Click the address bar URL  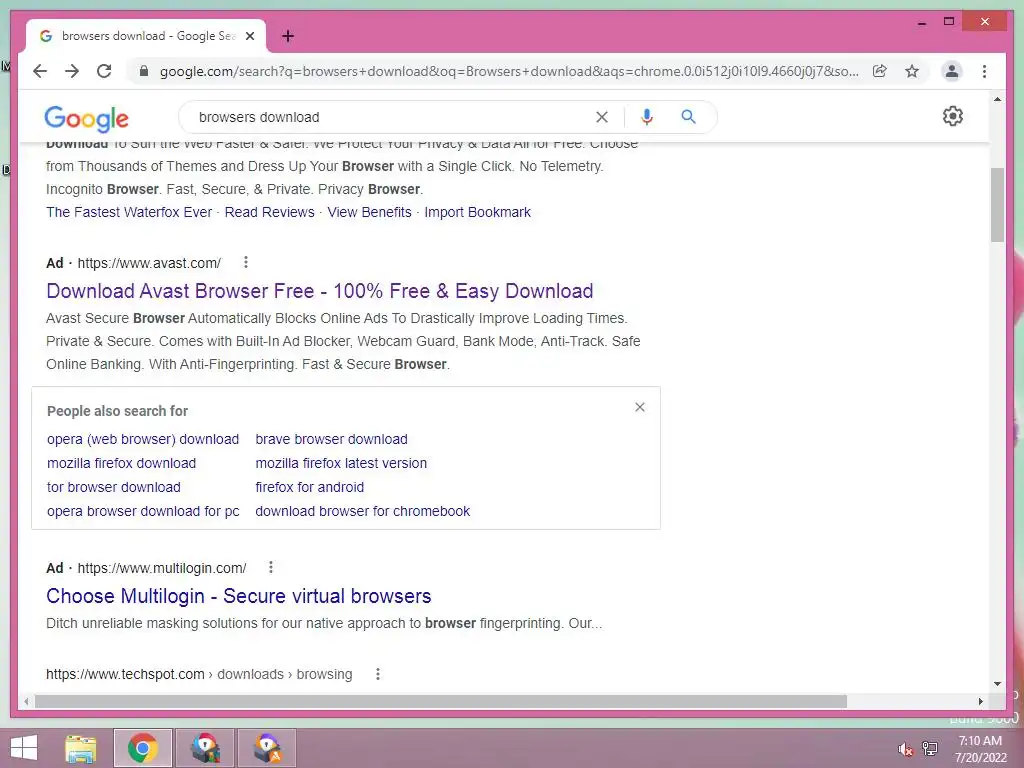coord(509,71)
